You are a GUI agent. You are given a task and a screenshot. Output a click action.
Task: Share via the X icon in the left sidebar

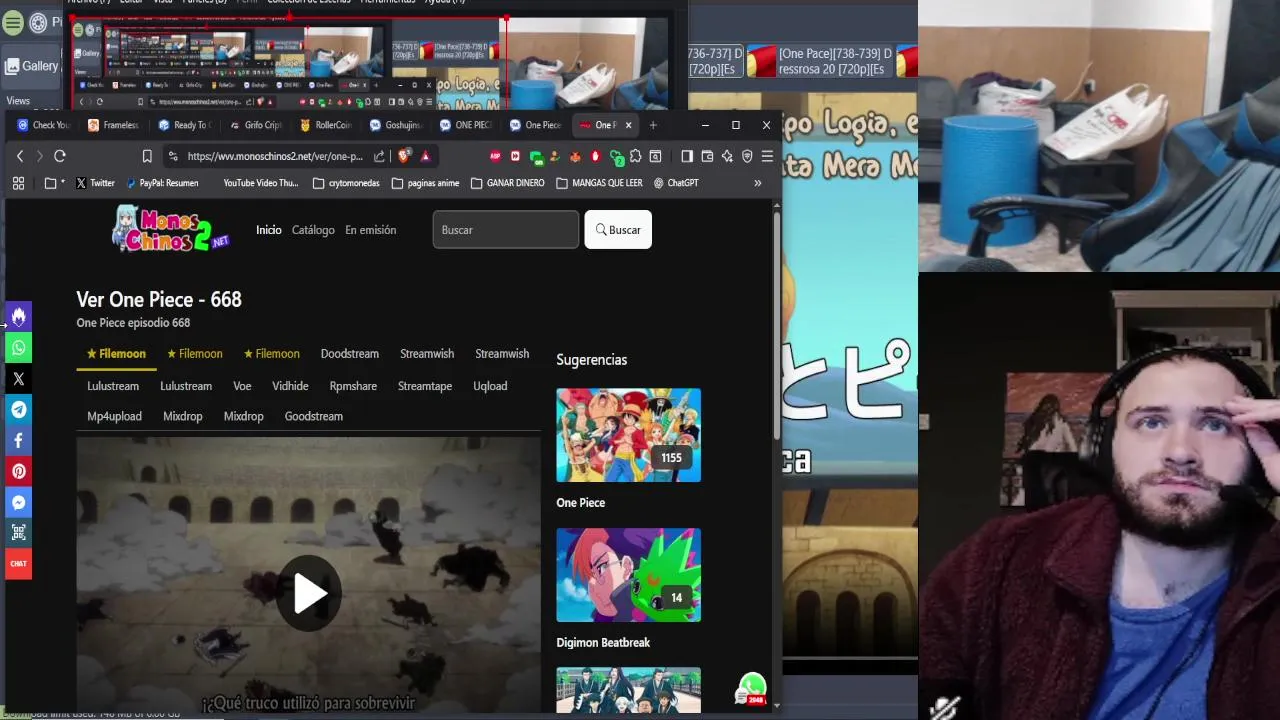coord(18,379)
